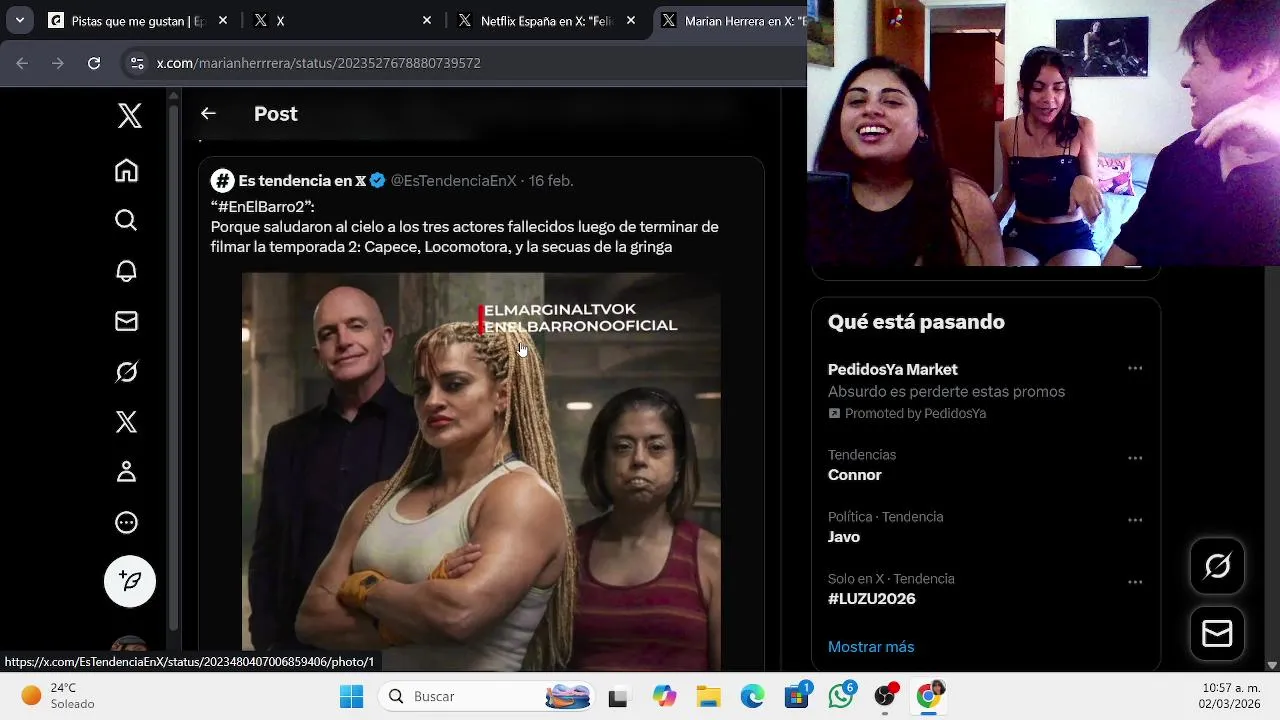The height and width of the screenshot is (720, 1280).
Task: Click the #EnElBarro2 hashtag in post
Action: click(263, 206)
